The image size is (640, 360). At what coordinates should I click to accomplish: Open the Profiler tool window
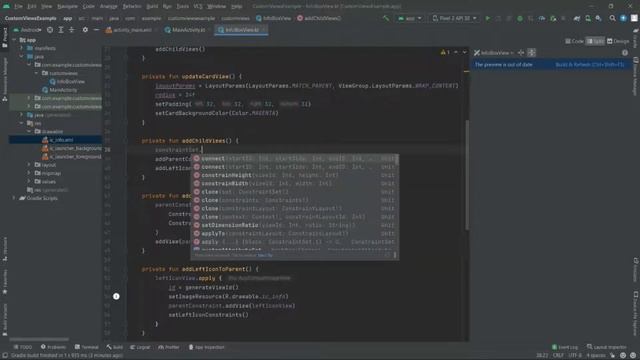(x=169, y=347)
